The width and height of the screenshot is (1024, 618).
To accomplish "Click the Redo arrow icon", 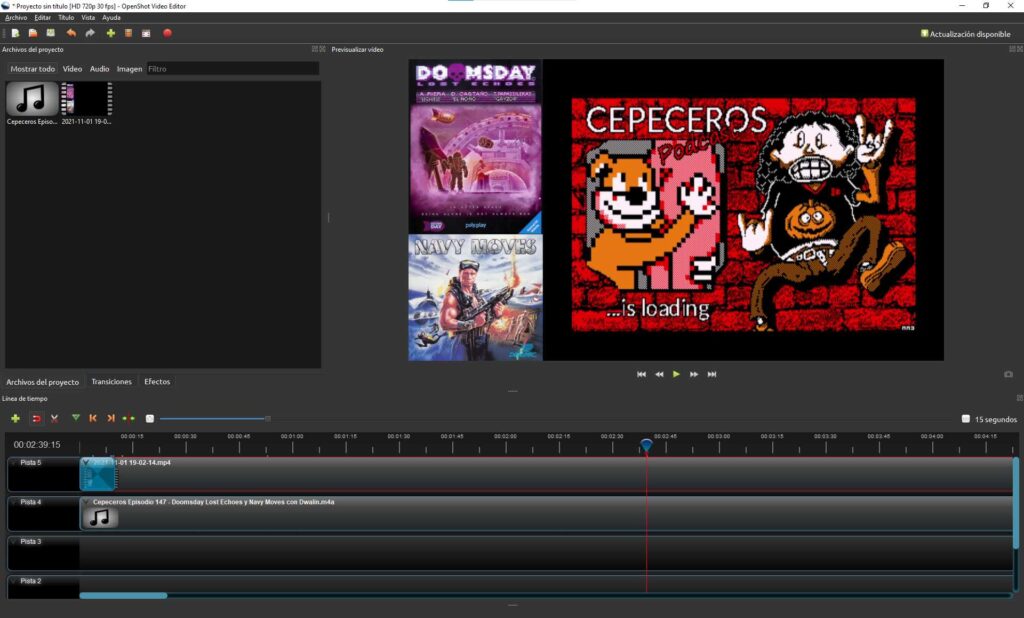I will (x=90, y=33).
